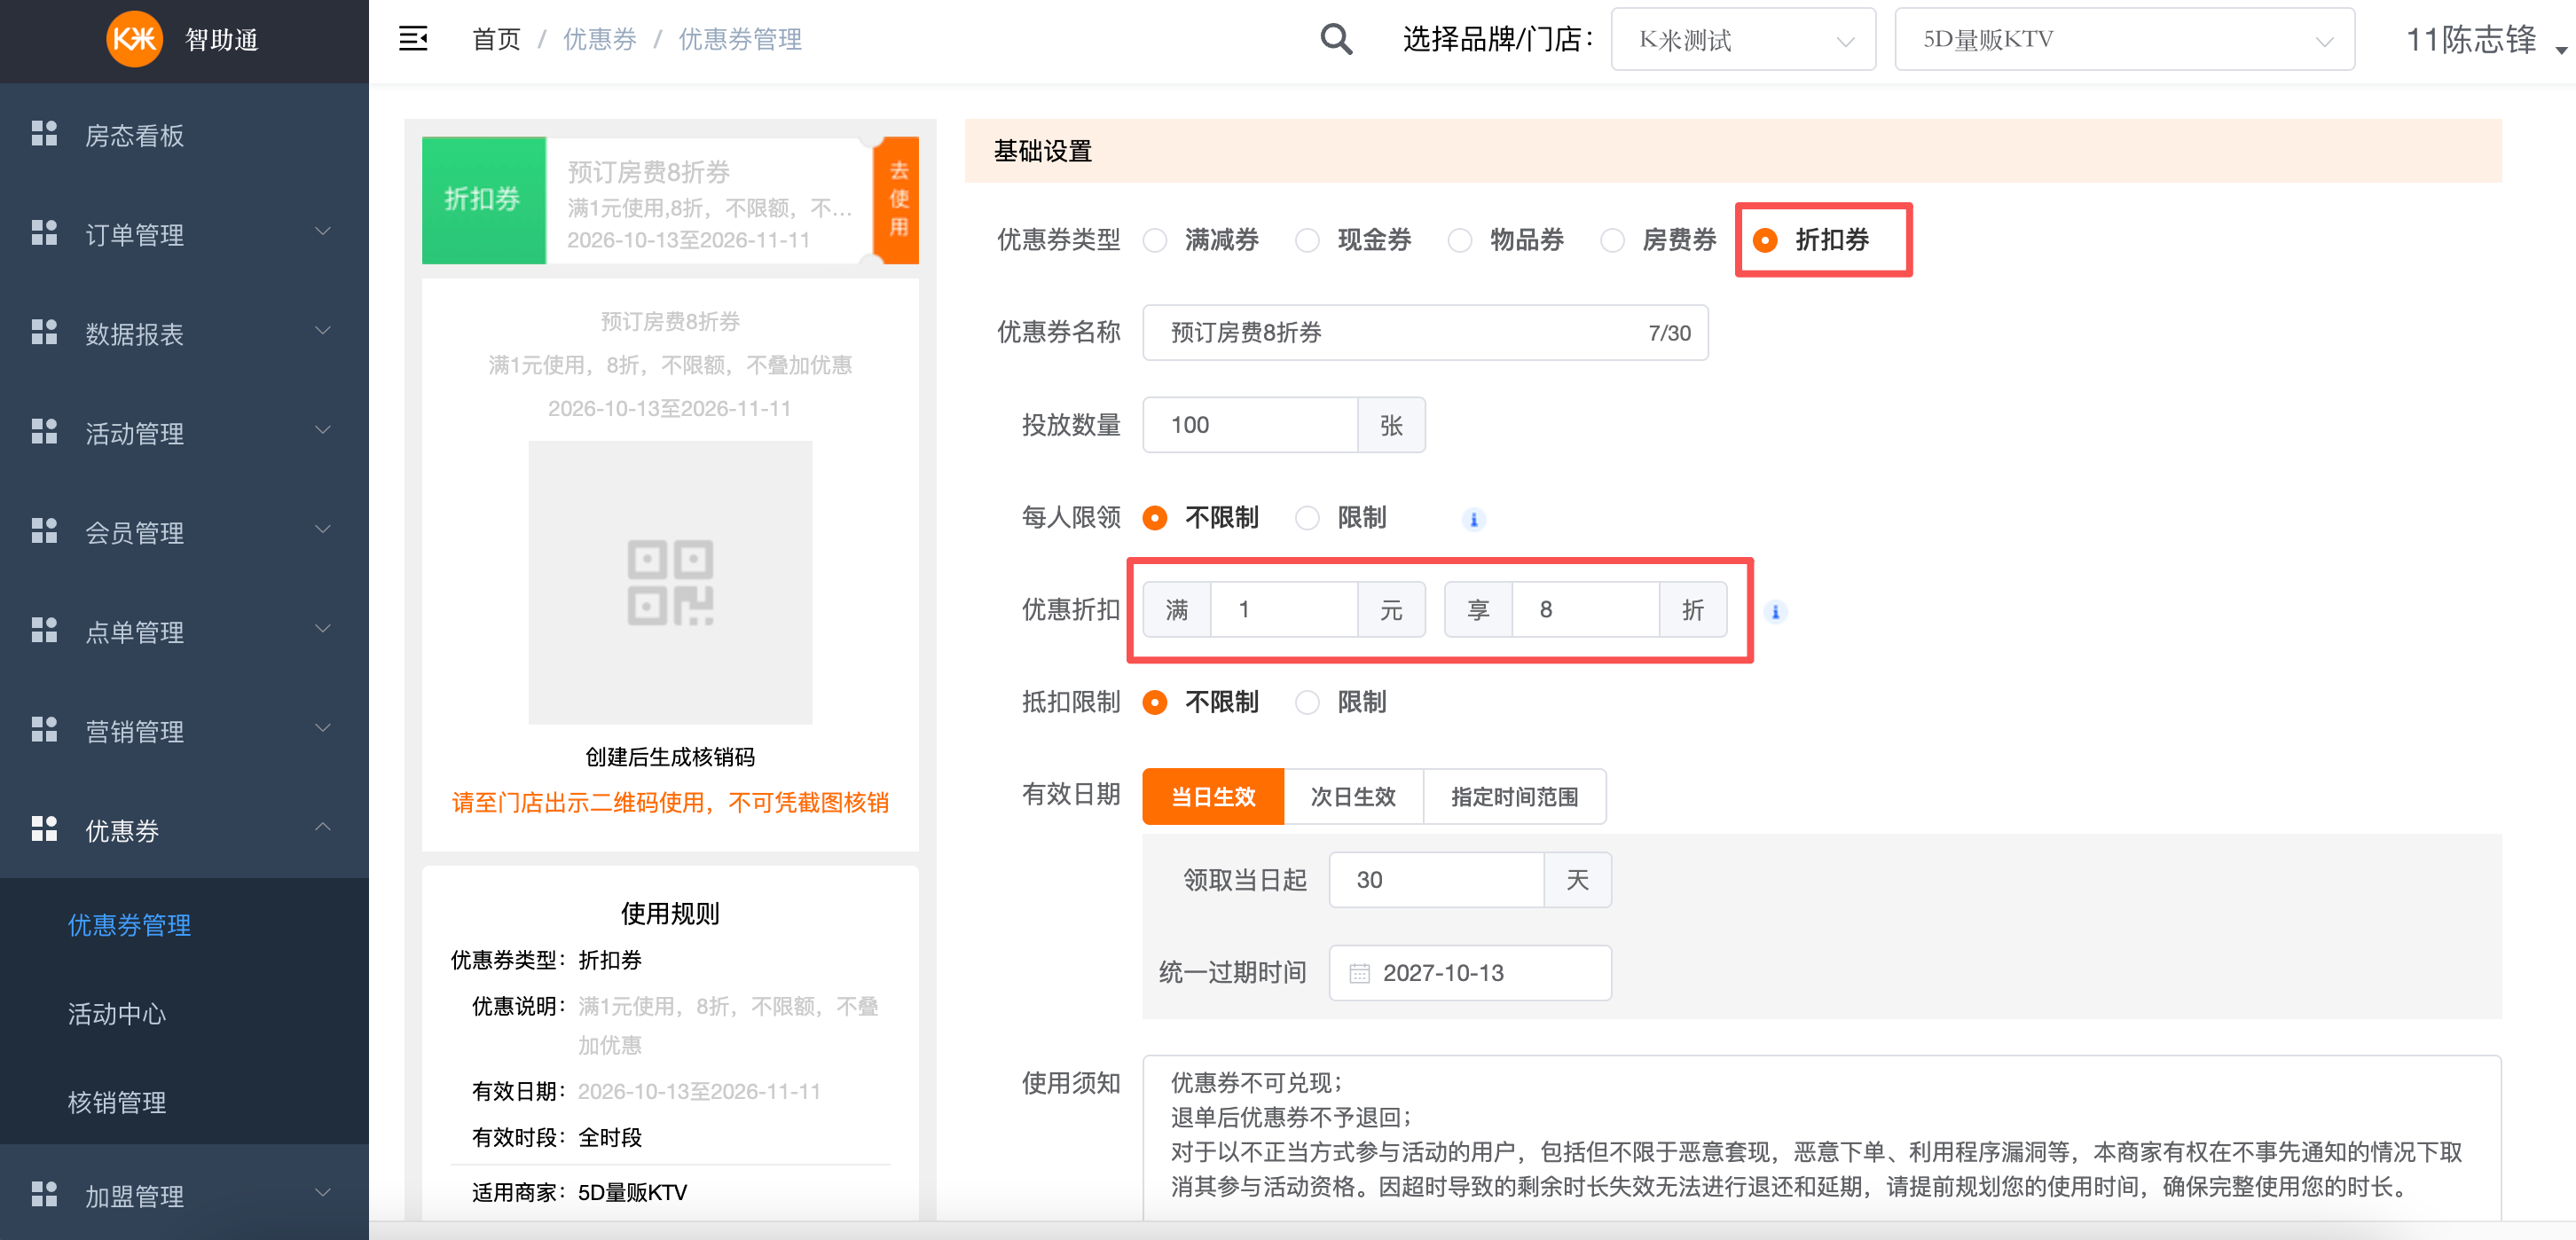This screenshot has height=1240, width=2576.
Task: Switch to 次日生效 validity tab
Action: (1353, 797)
